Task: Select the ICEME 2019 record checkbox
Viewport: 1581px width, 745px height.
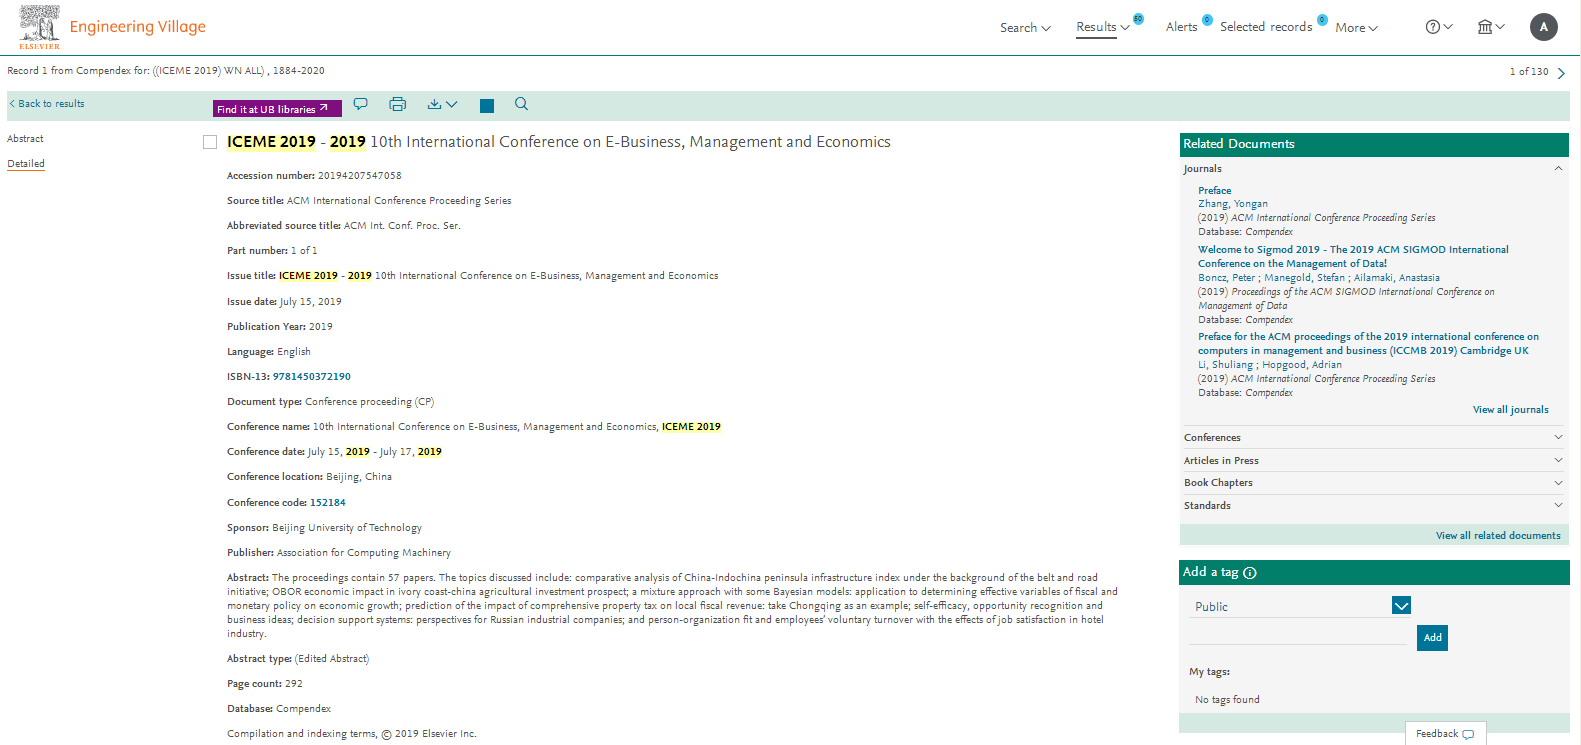Action: [x=210, y=142]
